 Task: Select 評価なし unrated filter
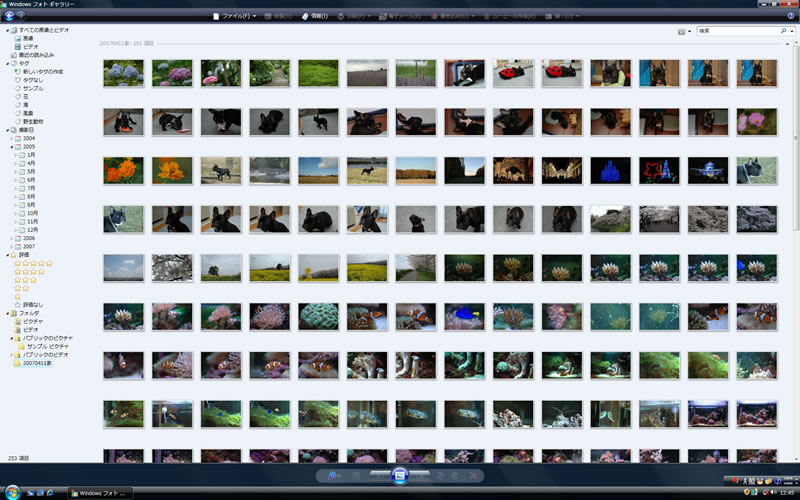click(x=33, y=305)
